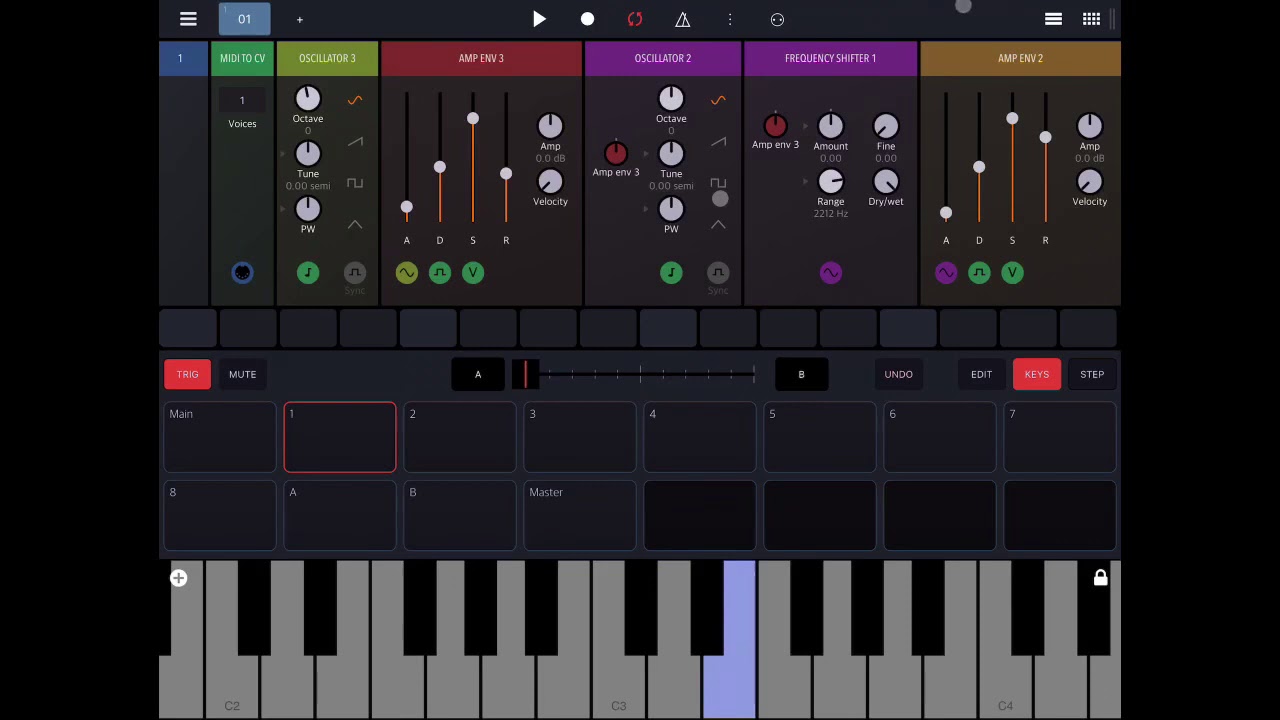Toggle the red loop icon
The height and width of the screenshot is (720, 1280).
tap(635, 19)
